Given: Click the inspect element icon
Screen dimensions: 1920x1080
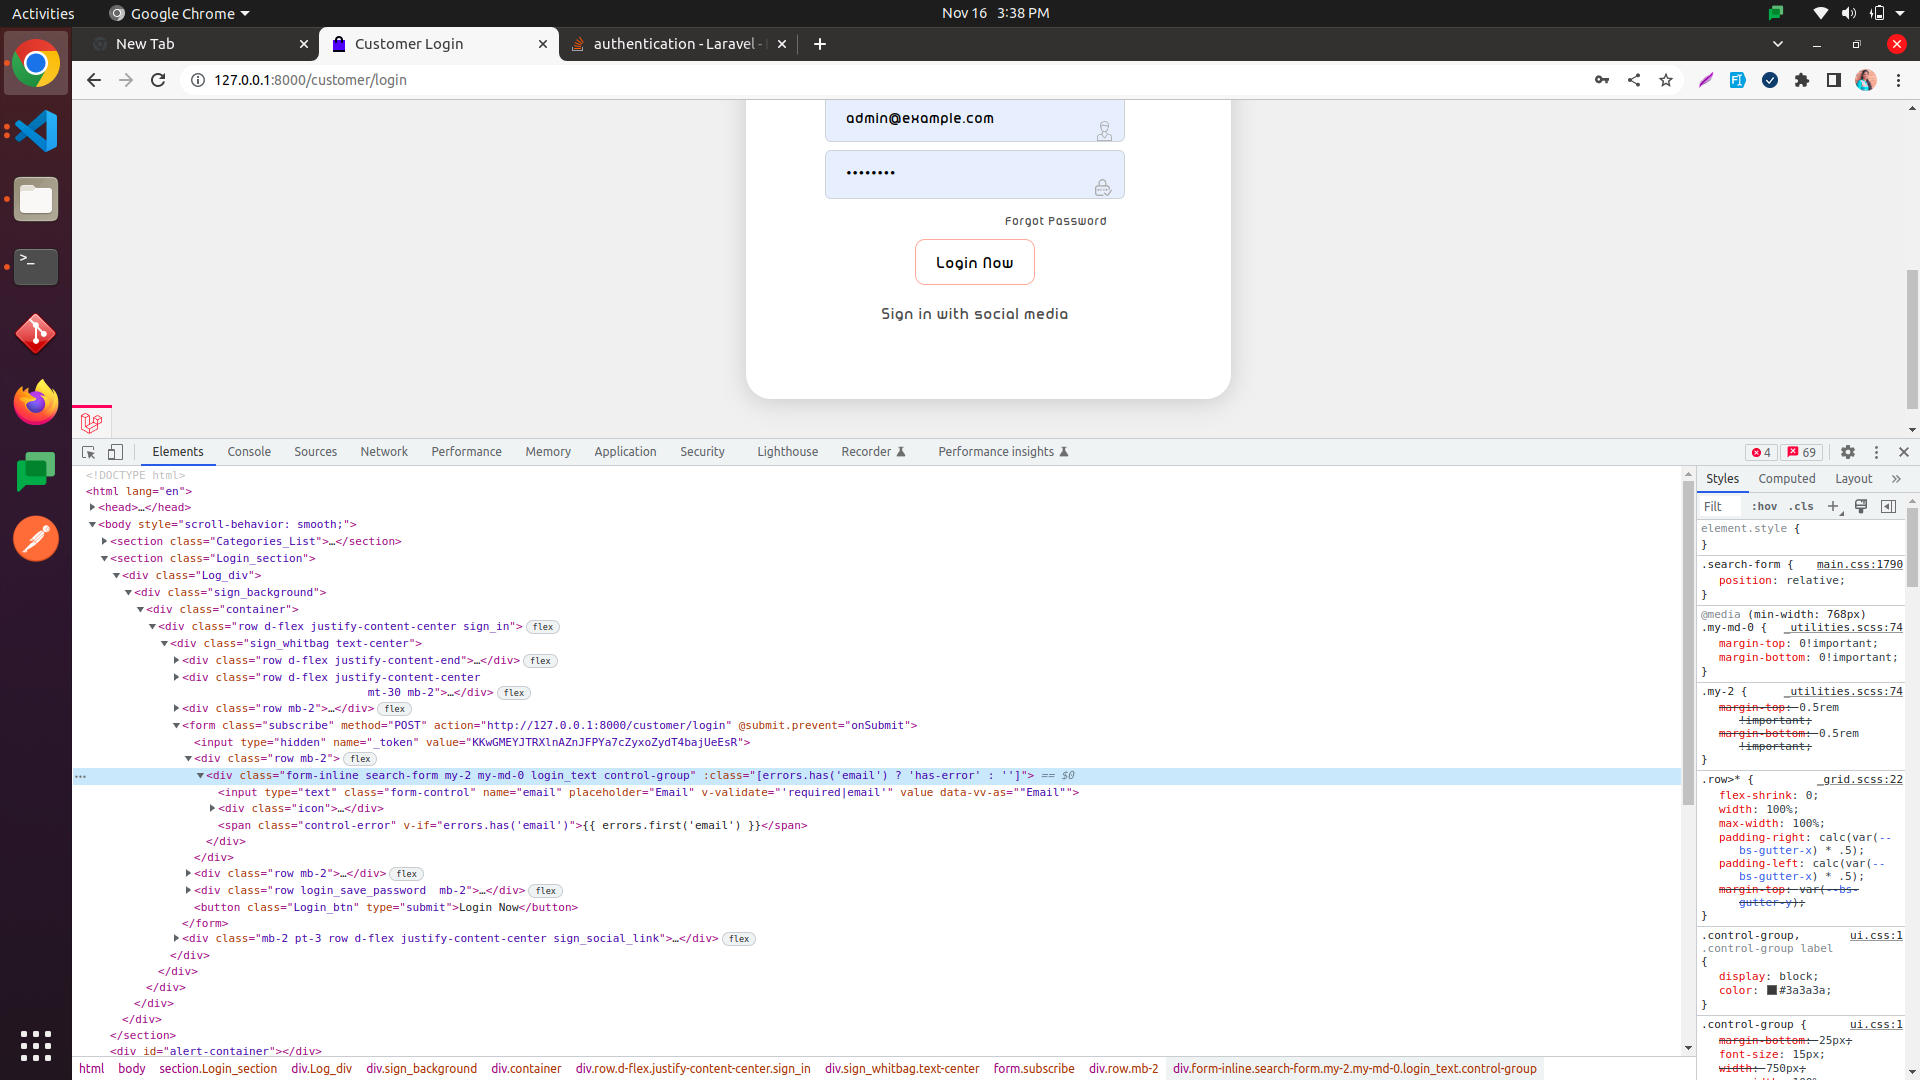Looking at the screenshot, I should (x=90, y=451).
